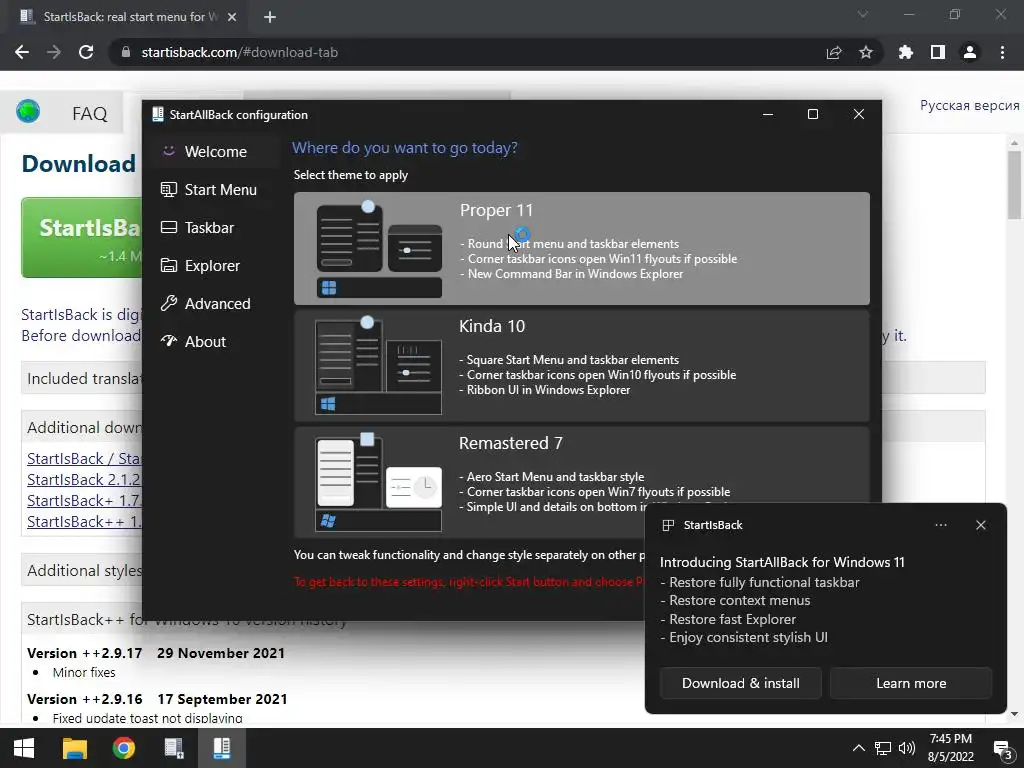Open a new browser tab
This screenshot has height=768, width=1024.
[270, 17]
